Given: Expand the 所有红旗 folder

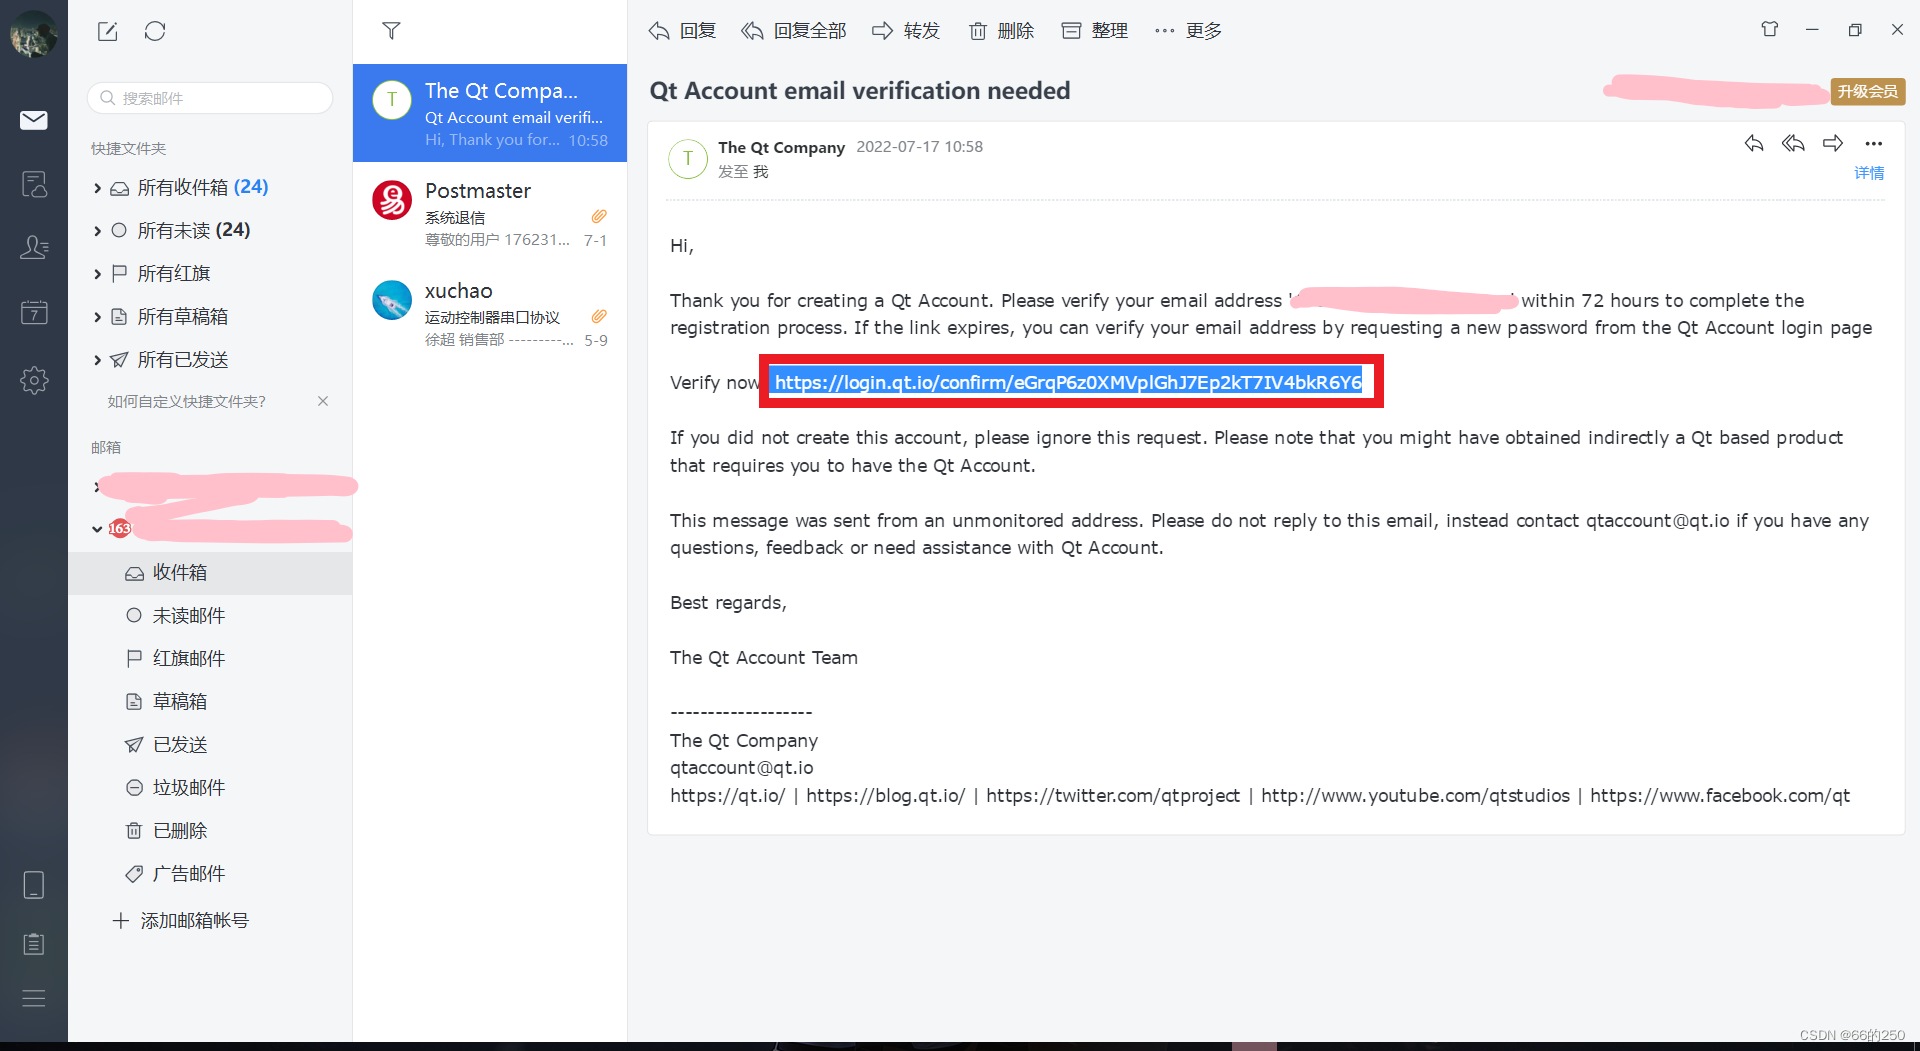Looking at the screenshot, I should [x=97, y=274].
